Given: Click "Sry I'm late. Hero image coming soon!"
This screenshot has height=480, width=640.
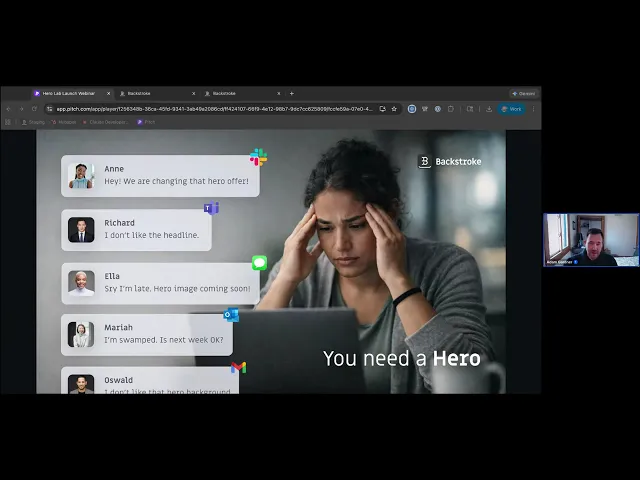Looking at the screenshot, I should (177, 289).
